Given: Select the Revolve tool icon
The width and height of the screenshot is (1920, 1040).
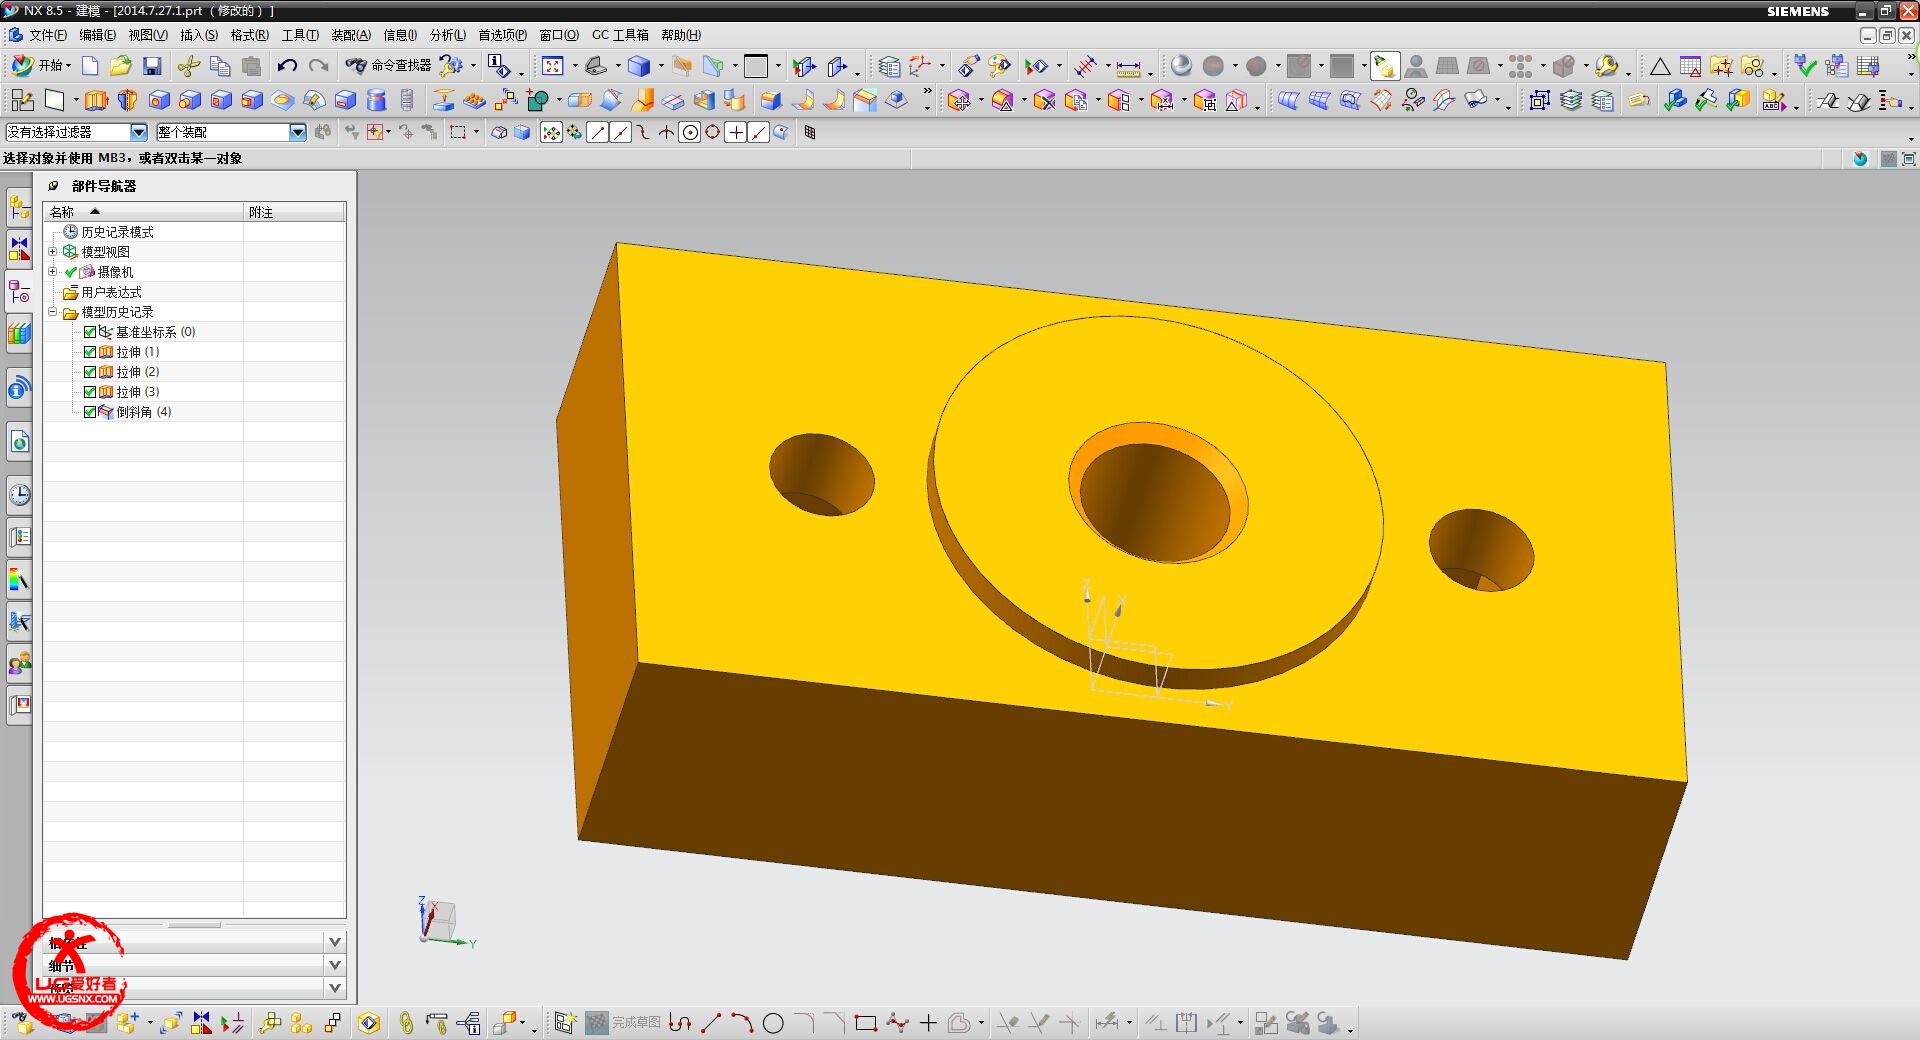Looking at the screenshot, I should pyautogui.click(x=127, y=100).
